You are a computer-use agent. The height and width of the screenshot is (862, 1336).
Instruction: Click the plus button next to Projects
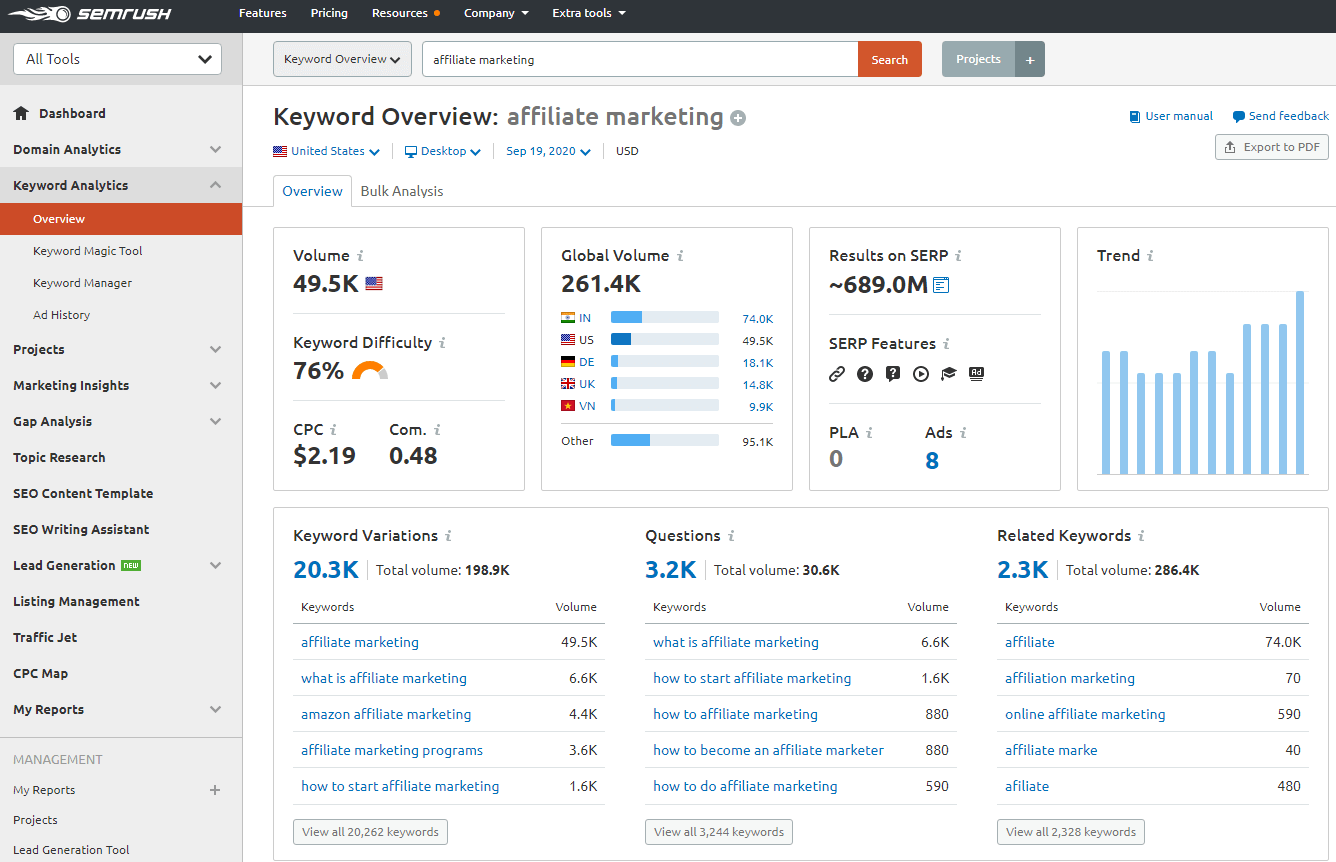(1030, 59)
